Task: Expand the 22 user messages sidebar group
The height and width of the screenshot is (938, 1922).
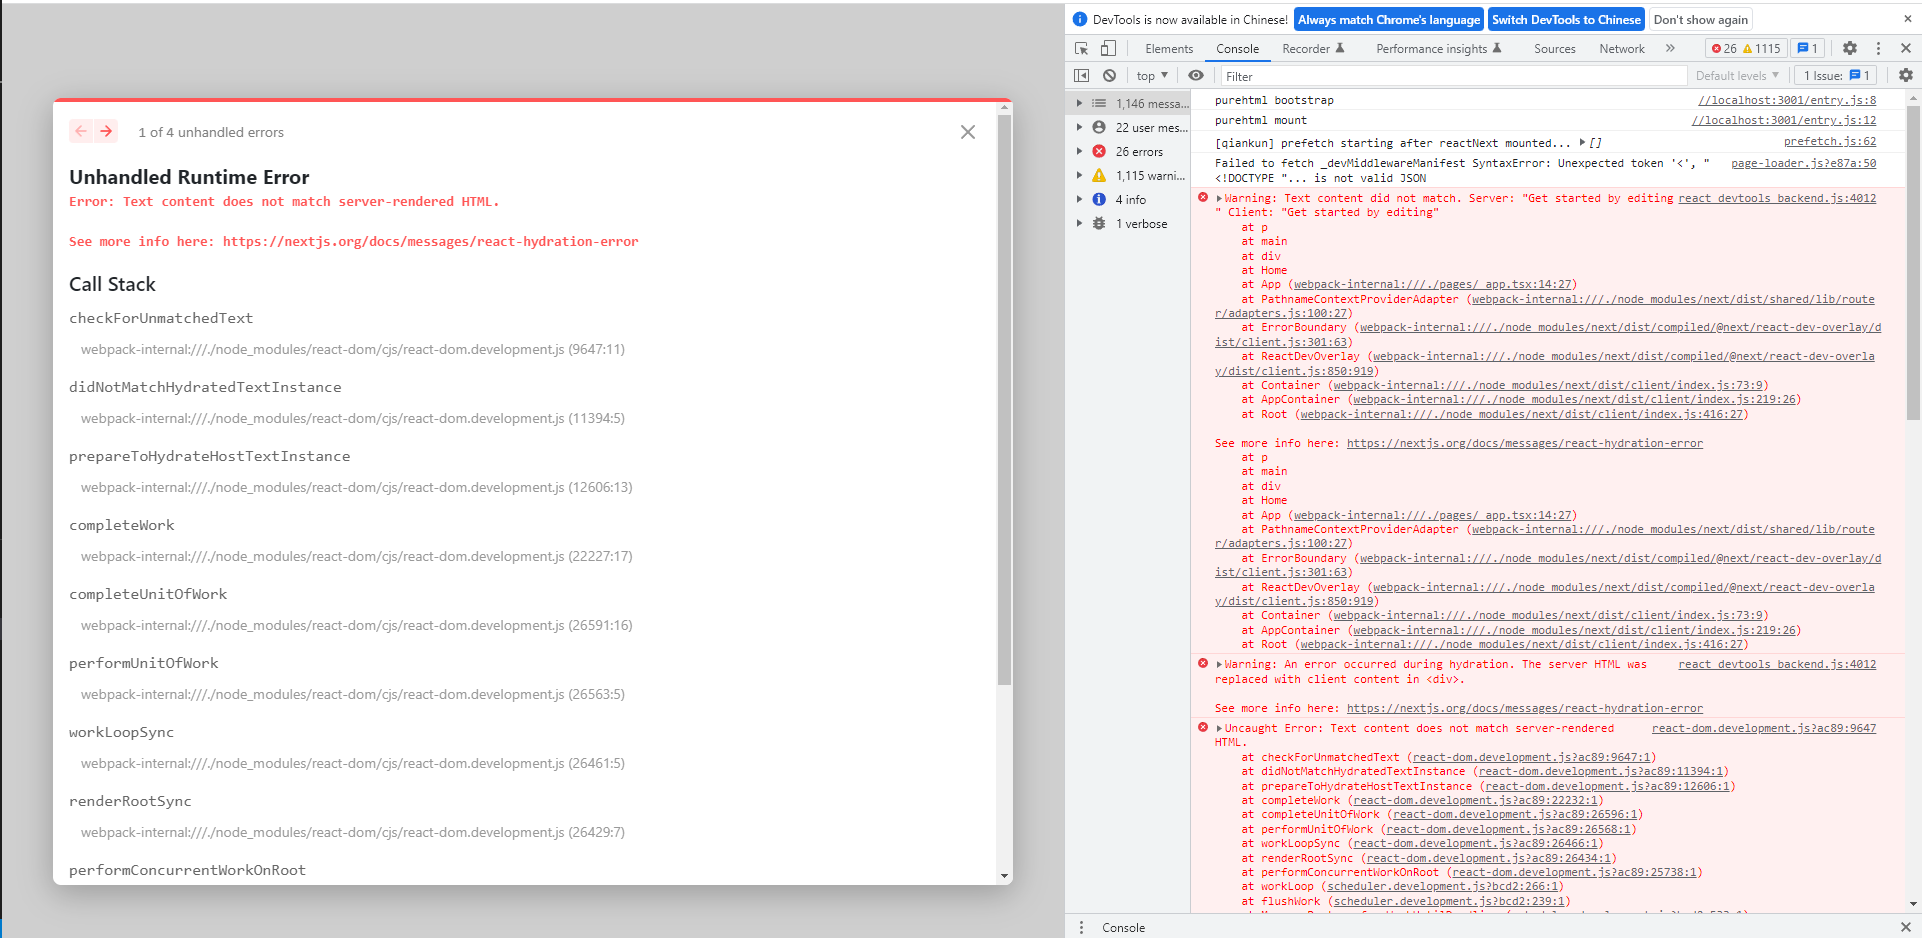Action: (x=1079, y=127)
